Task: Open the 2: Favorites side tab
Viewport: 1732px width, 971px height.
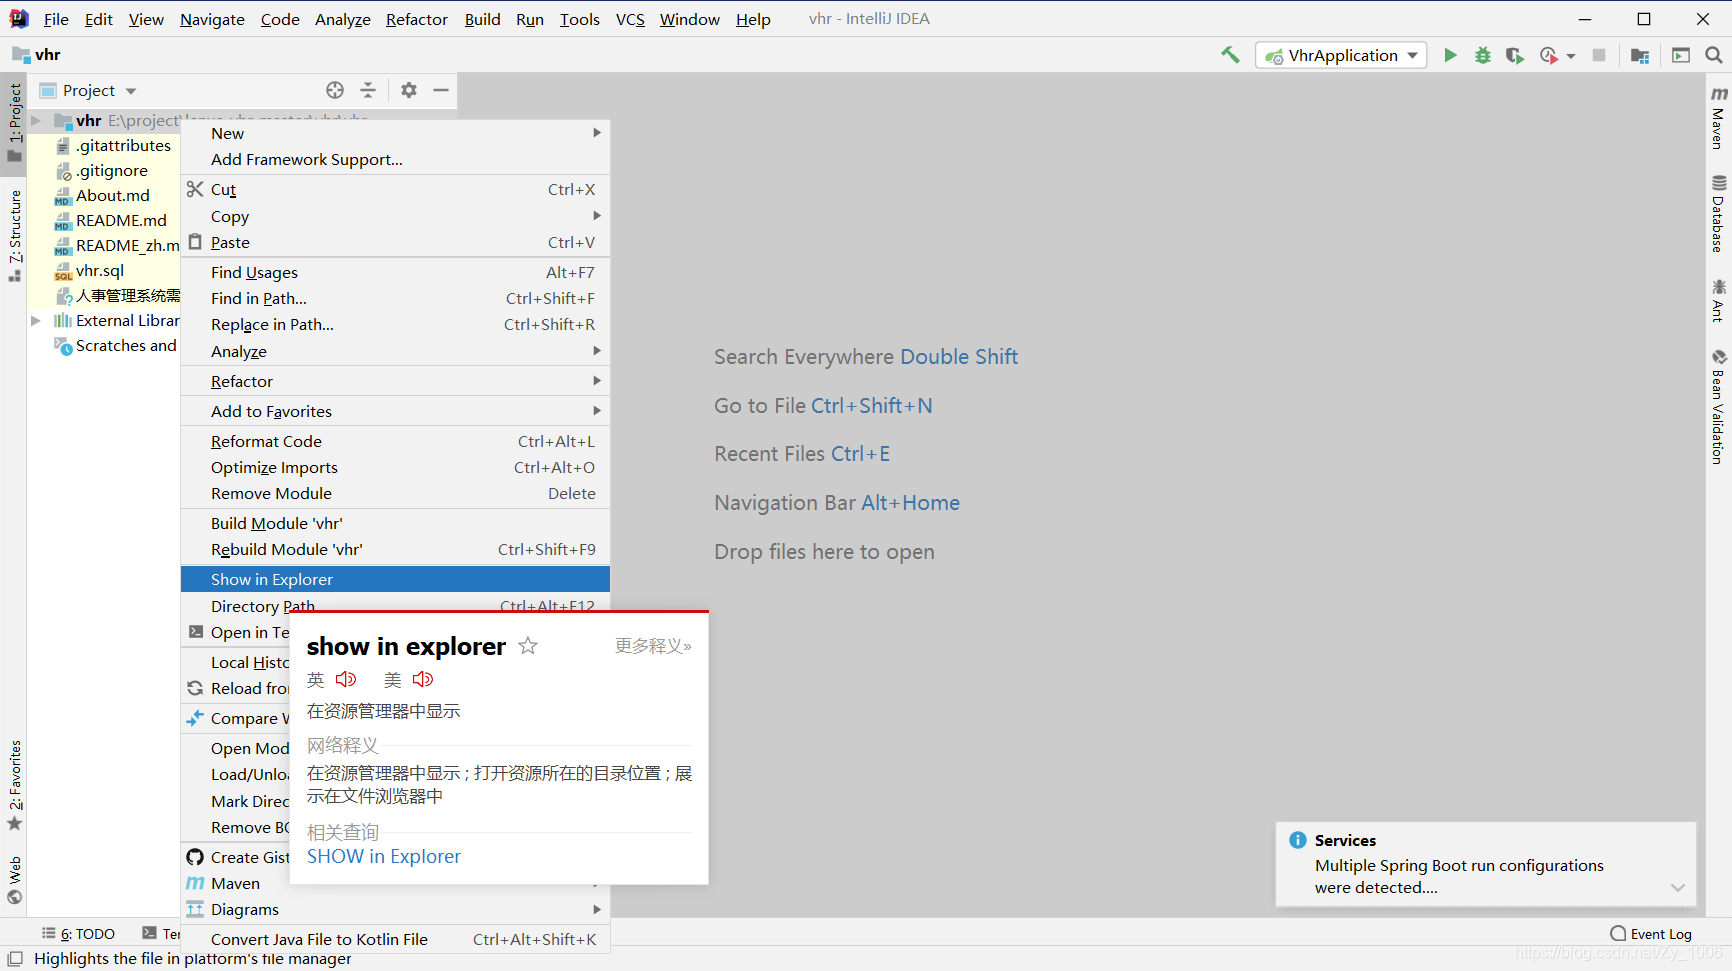Action: click(14, 785)
